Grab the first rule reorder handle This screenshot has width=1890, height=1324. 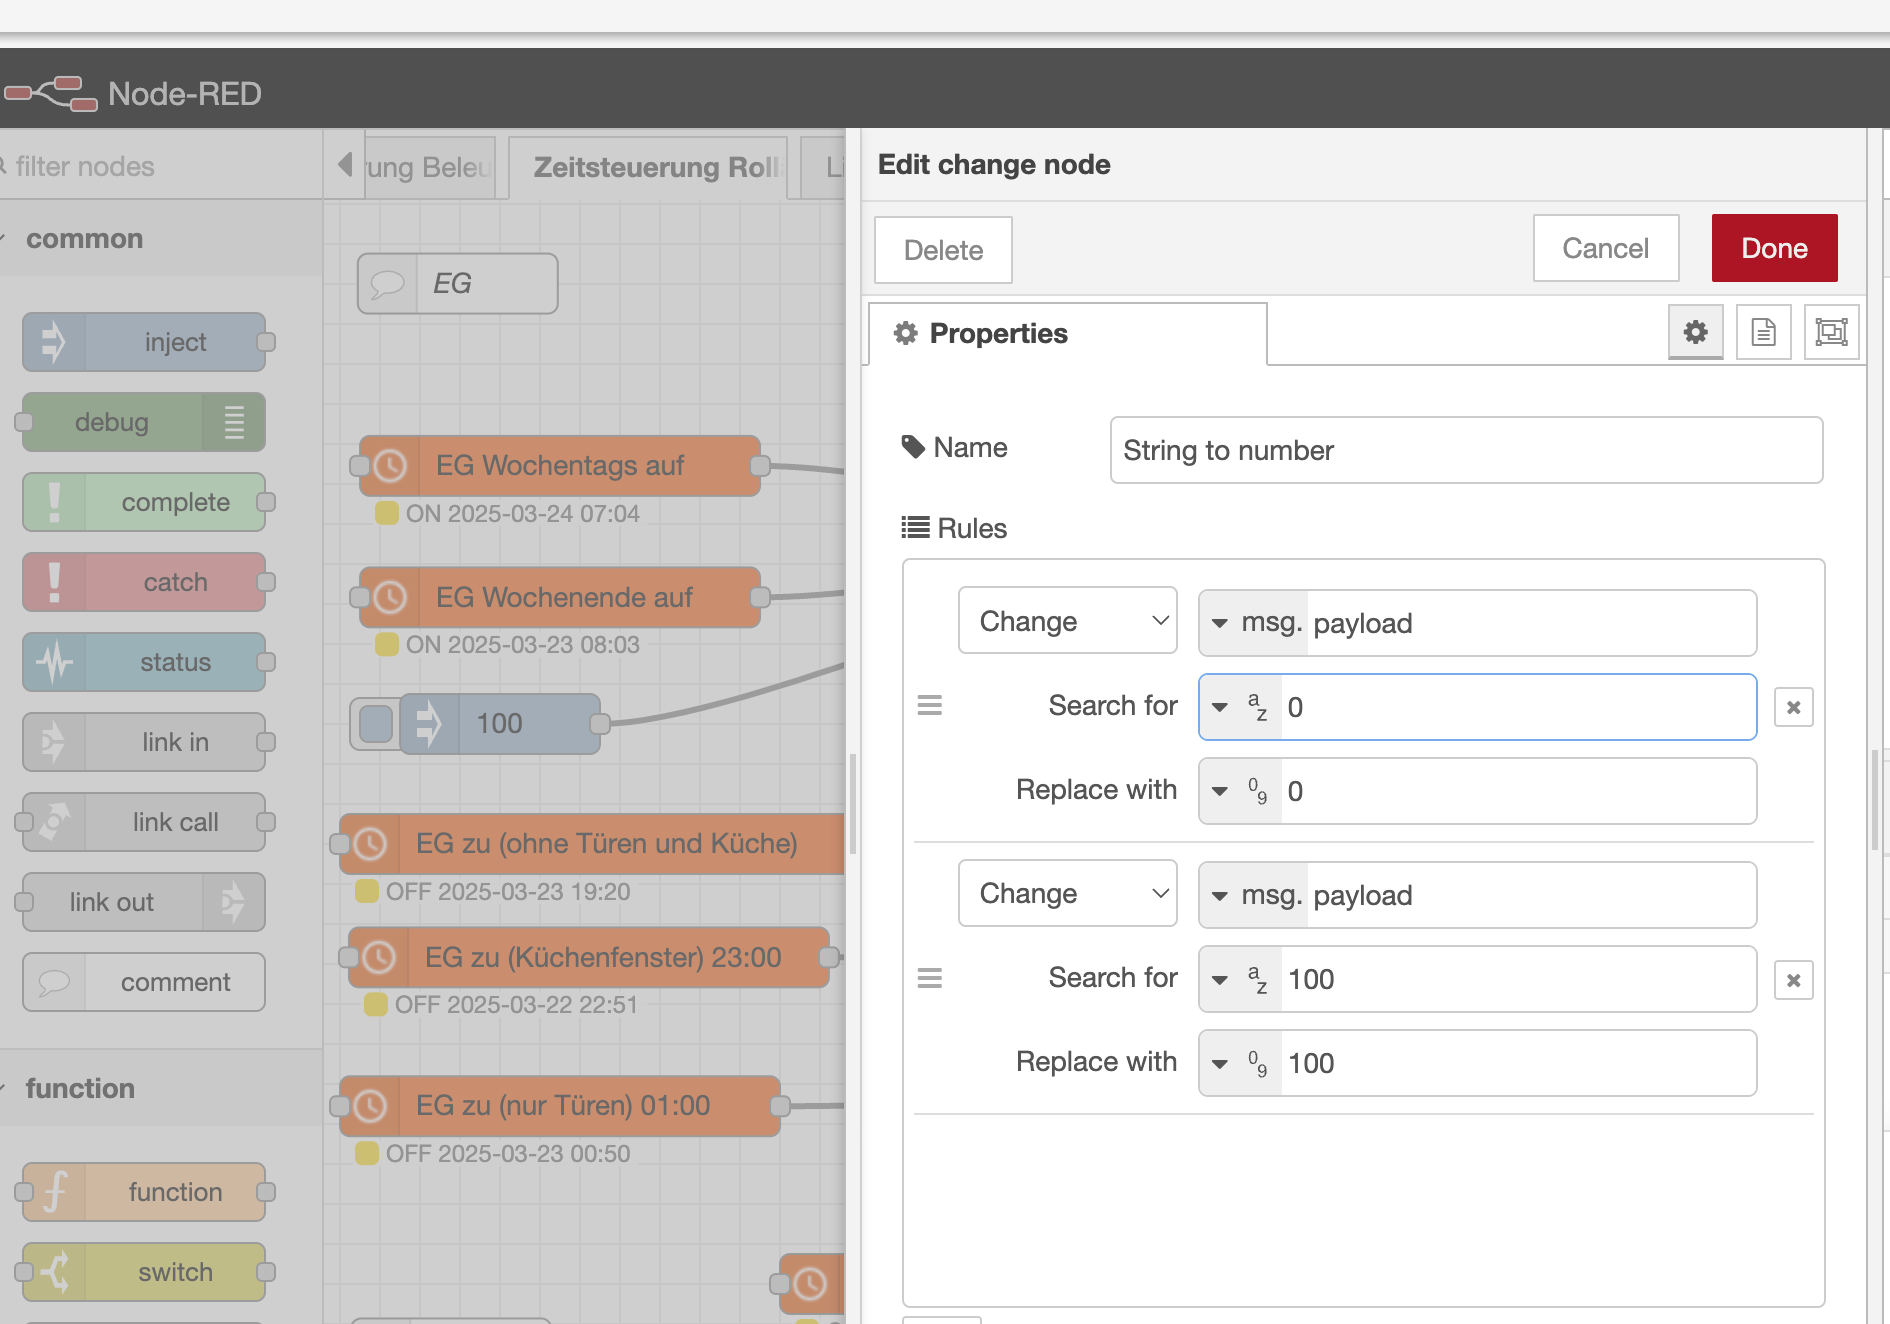pos(930,706)
